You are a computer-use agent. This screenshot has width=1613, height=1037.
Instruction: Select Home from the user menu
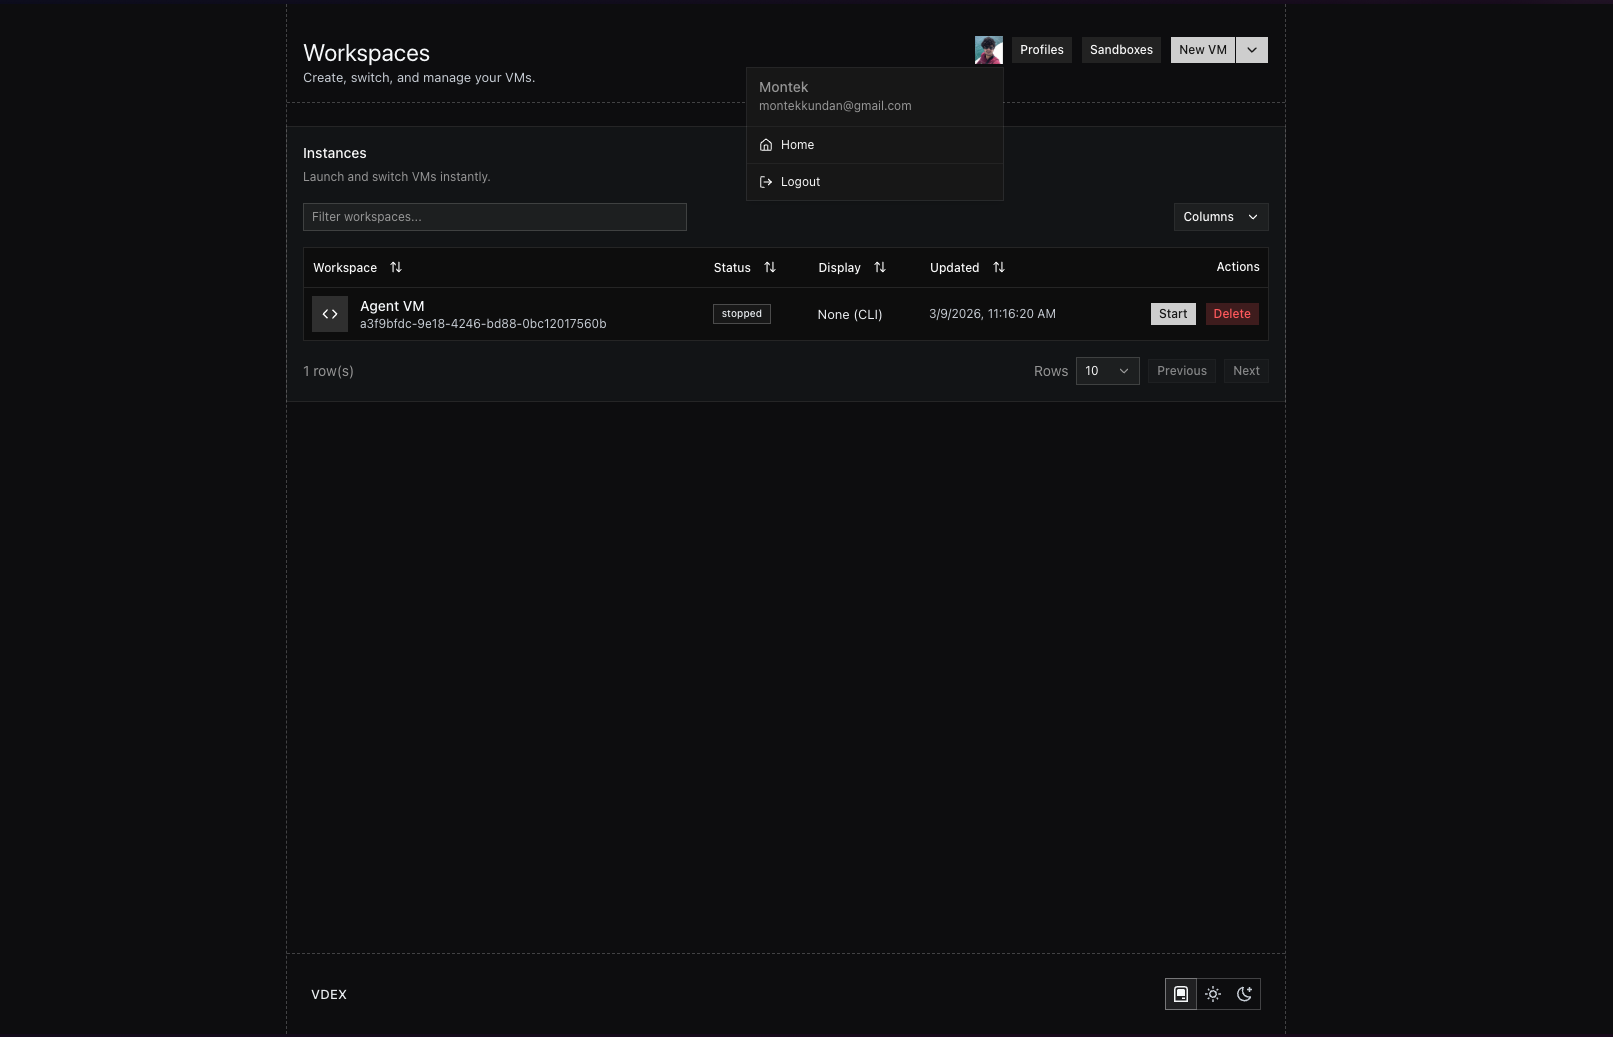(x=875, y=145)
